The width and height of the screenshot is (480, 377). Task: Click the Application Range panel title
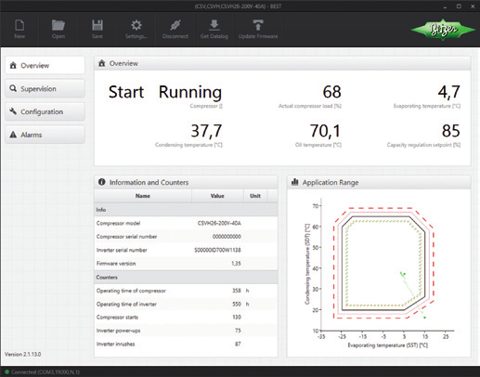[330, 182]
